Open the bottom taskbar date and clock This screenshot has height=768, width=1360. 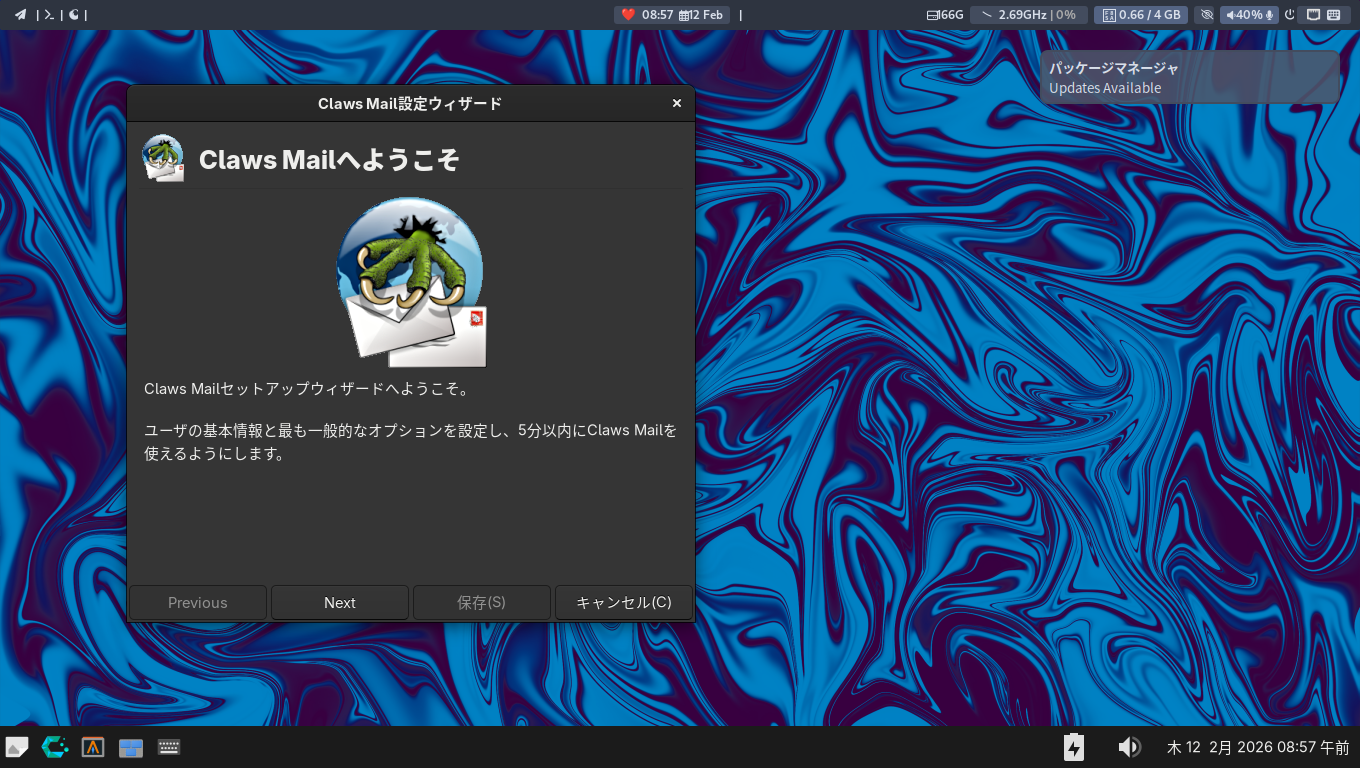pos(1258,747)
